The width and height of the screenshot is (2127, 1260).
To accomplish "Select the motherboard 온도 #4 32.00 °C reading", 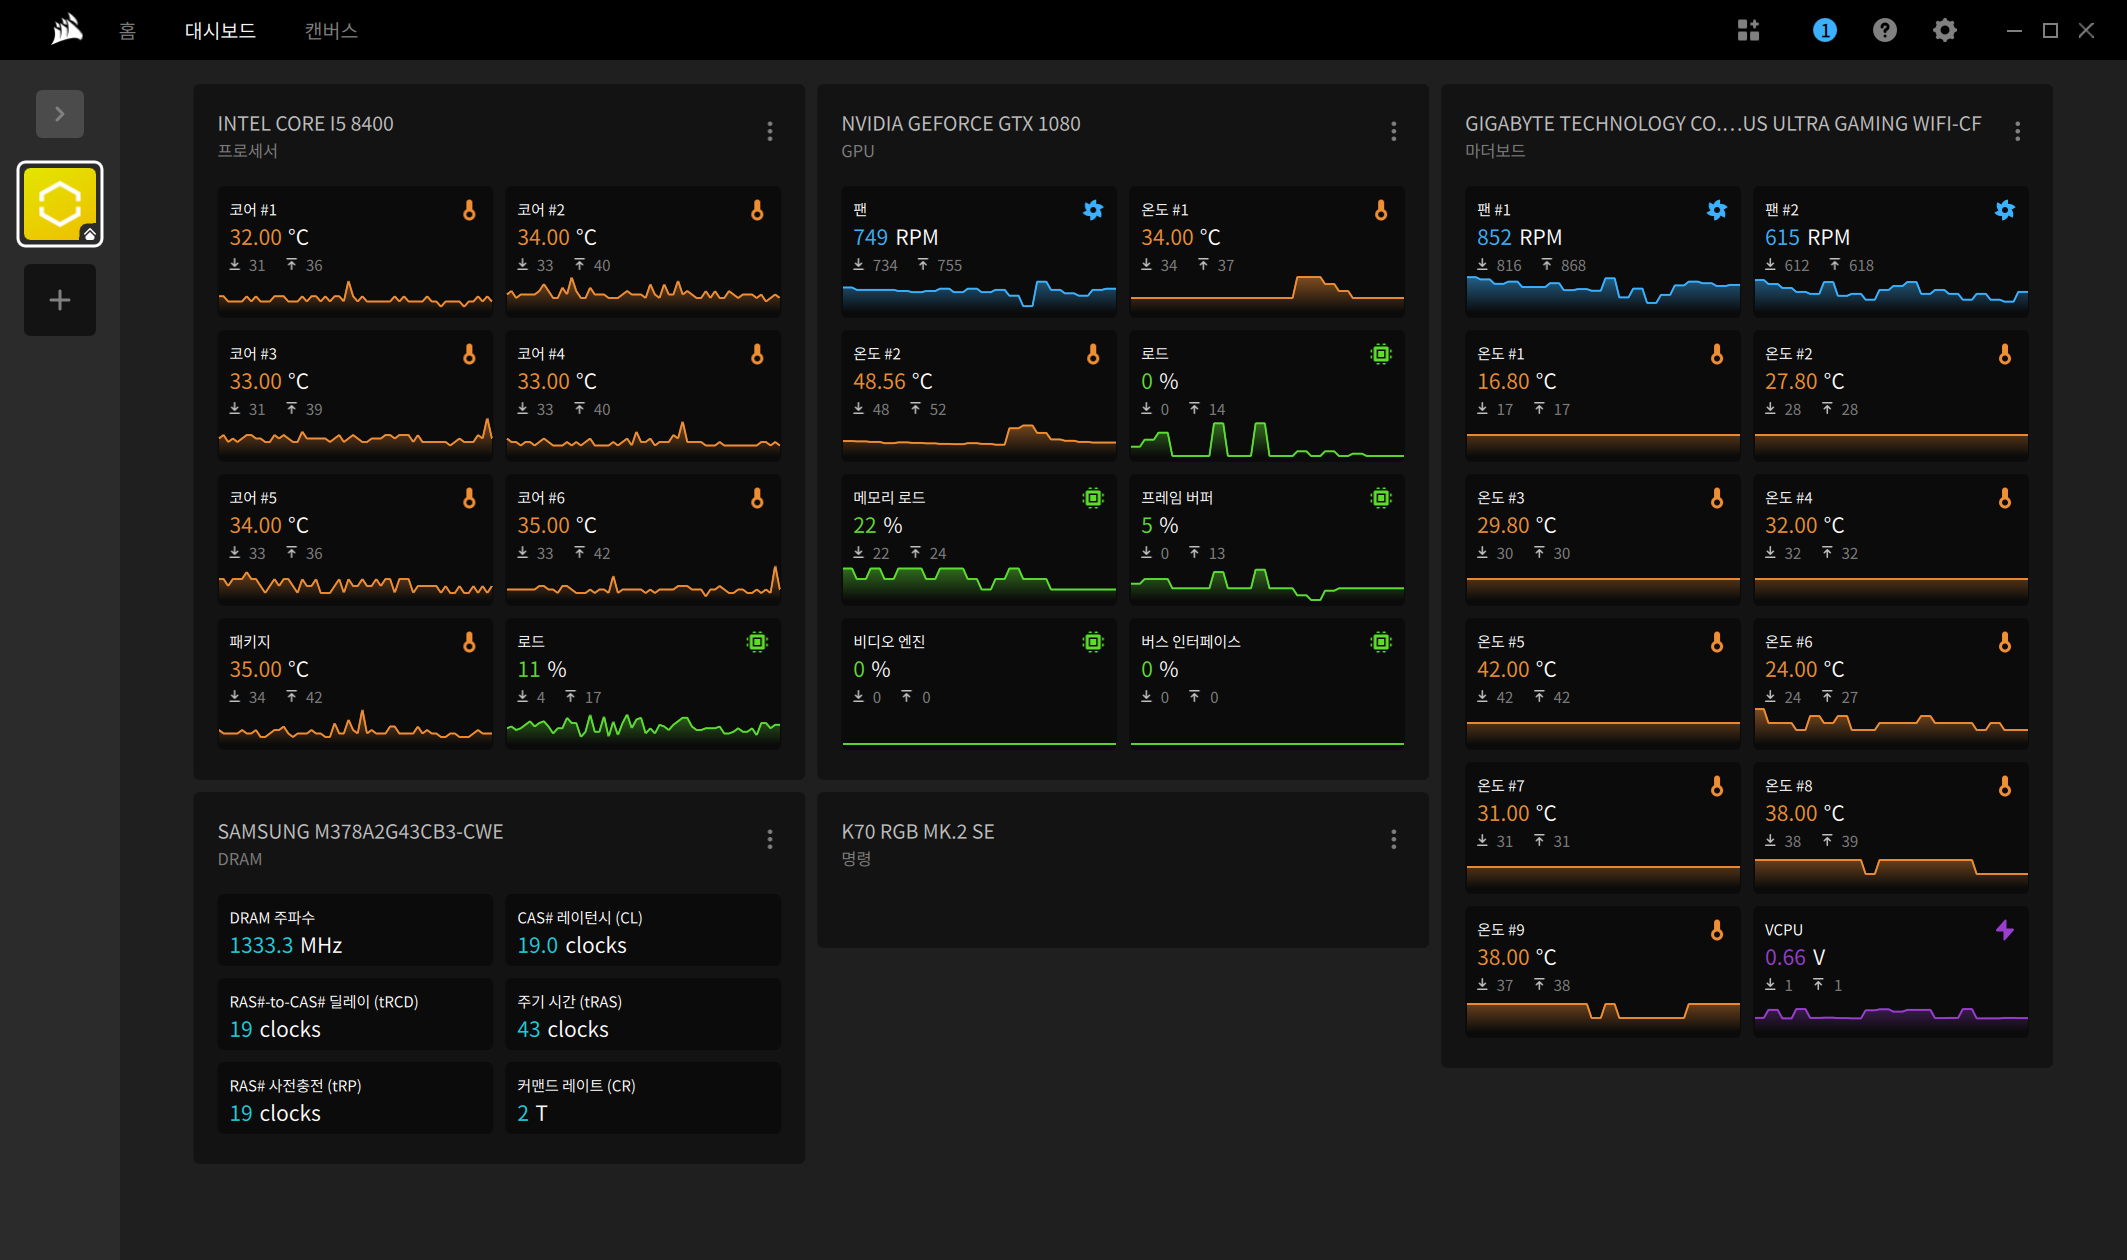I will click(1805, 525).
